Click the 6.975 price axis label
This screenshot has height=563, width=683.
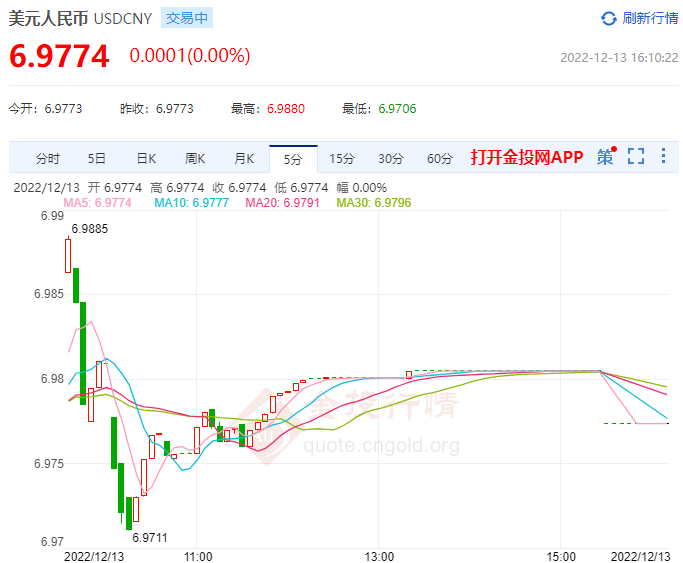click(x=49, y=464)
